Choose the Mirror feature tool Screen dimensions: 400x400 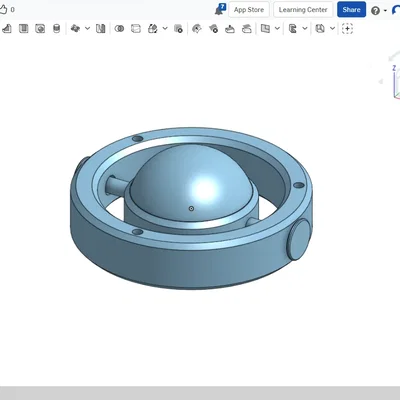coord(101,29)
